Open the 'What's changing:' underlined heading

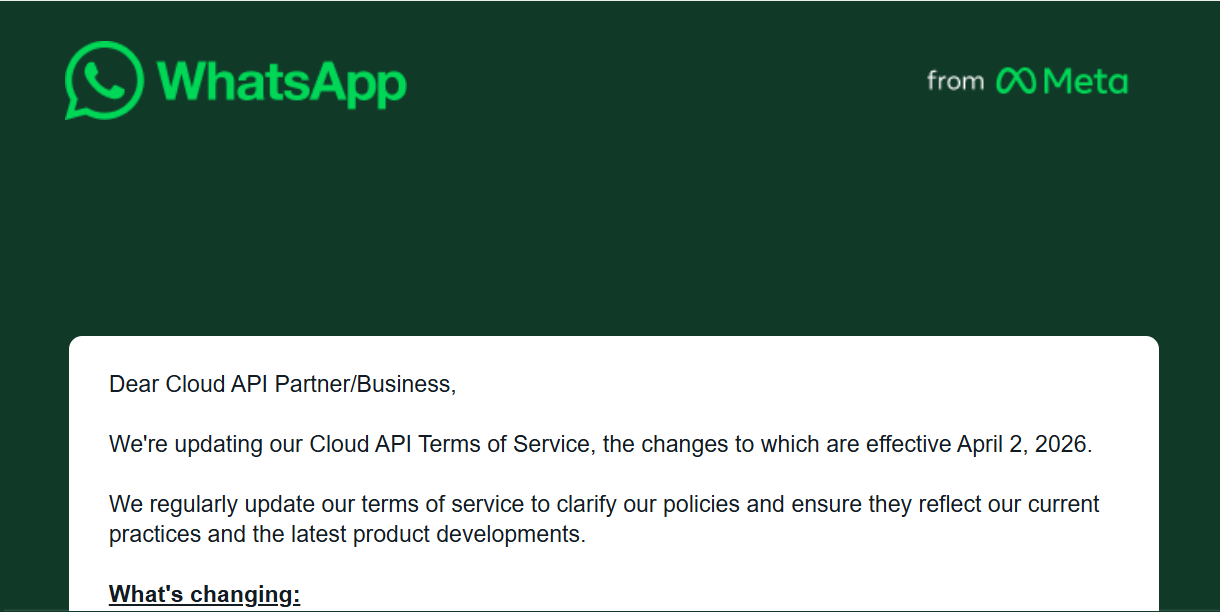coord(204,593)
